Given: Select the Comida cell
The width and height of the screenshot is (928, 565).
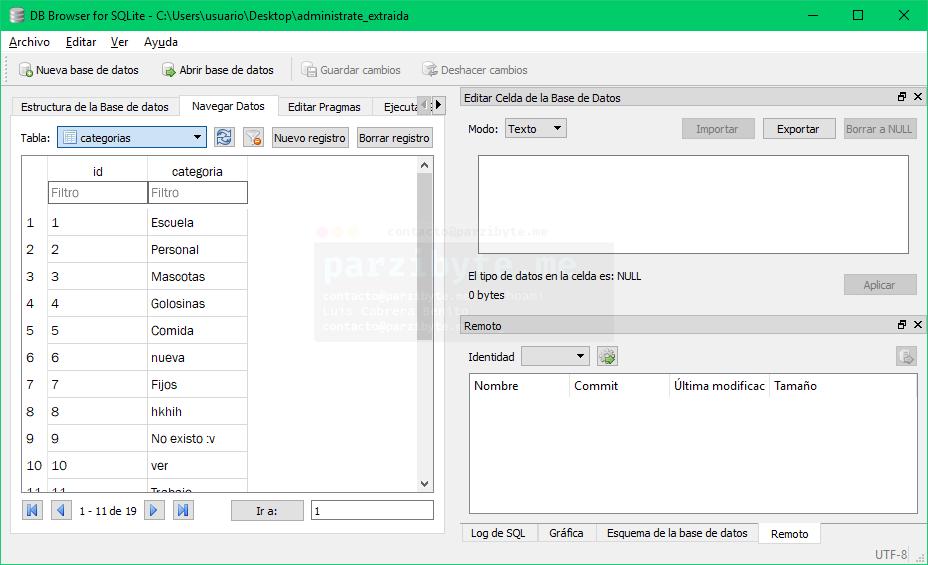Looking at the screenshot, I should pos(198,331).
